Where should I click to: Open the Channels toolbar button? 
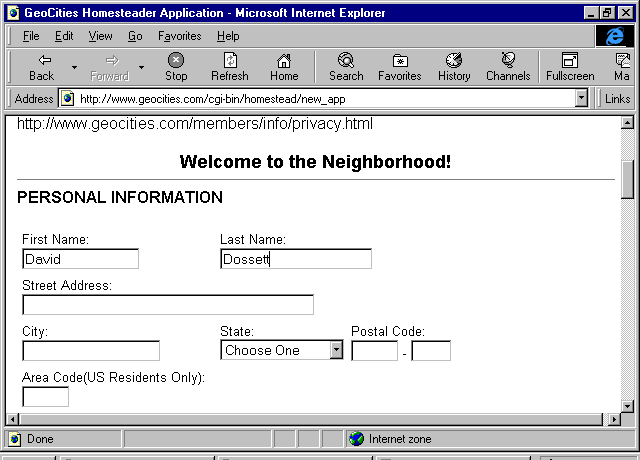tap(508, 67)
